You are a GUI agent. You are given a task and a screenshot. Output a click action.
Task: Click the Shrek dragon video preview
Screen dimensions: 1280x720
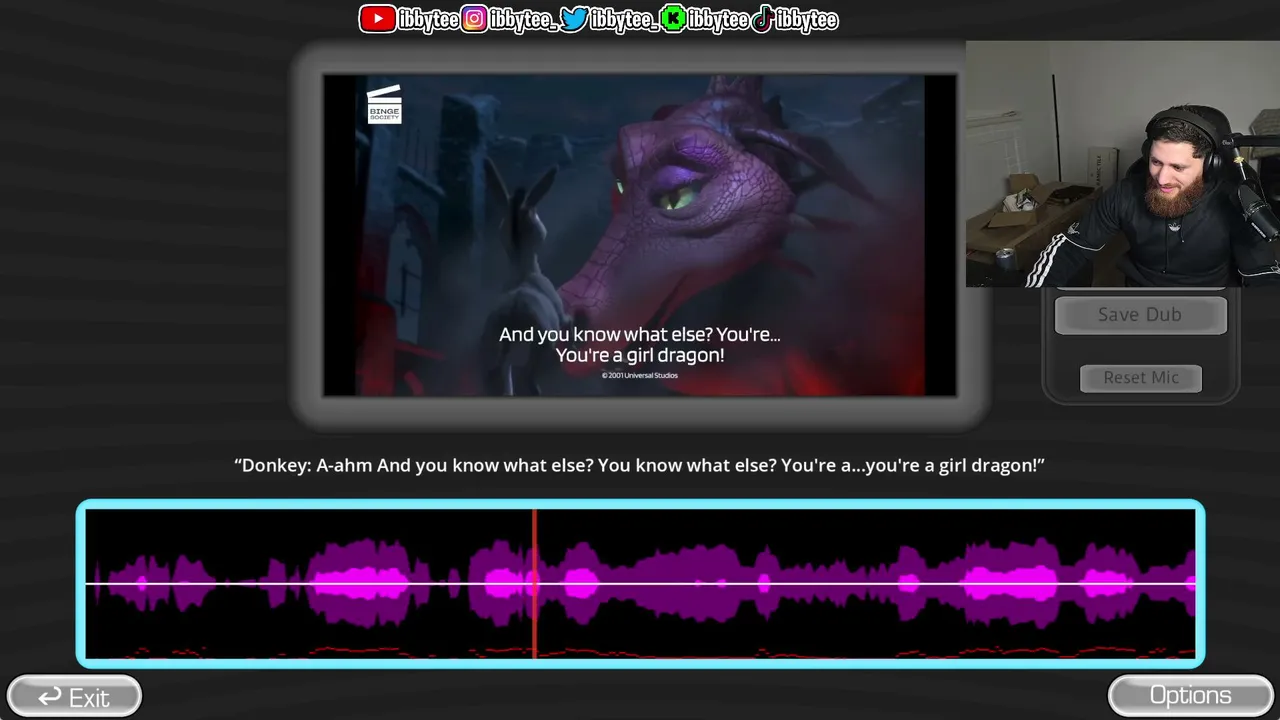point(640,235)
